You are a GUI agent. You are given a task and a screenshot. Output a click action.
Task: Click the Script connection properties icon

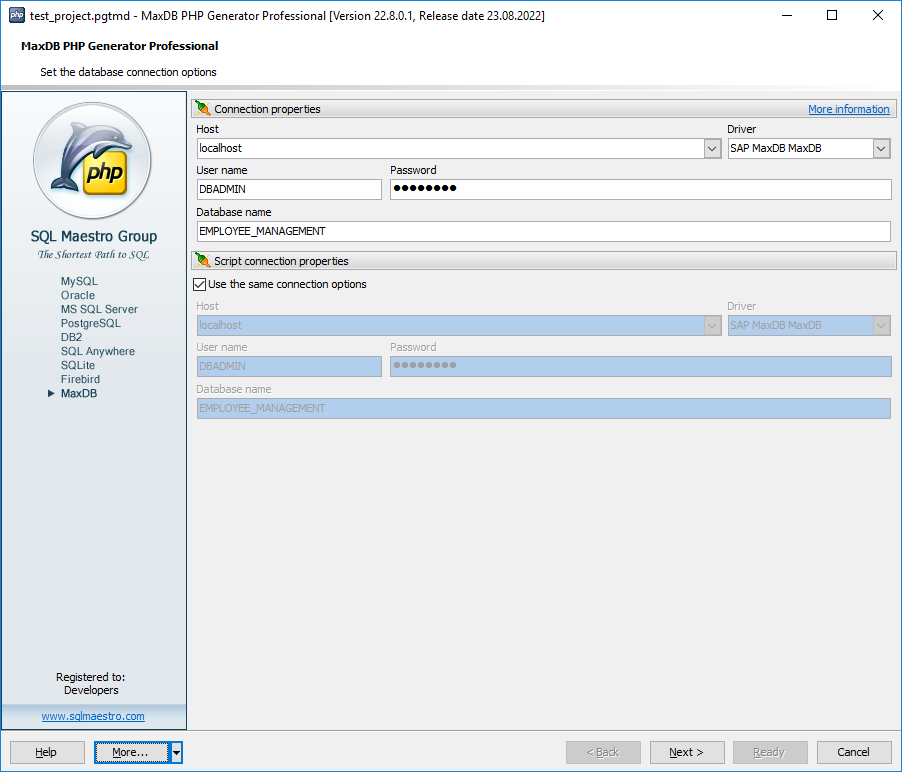(203, 261)
